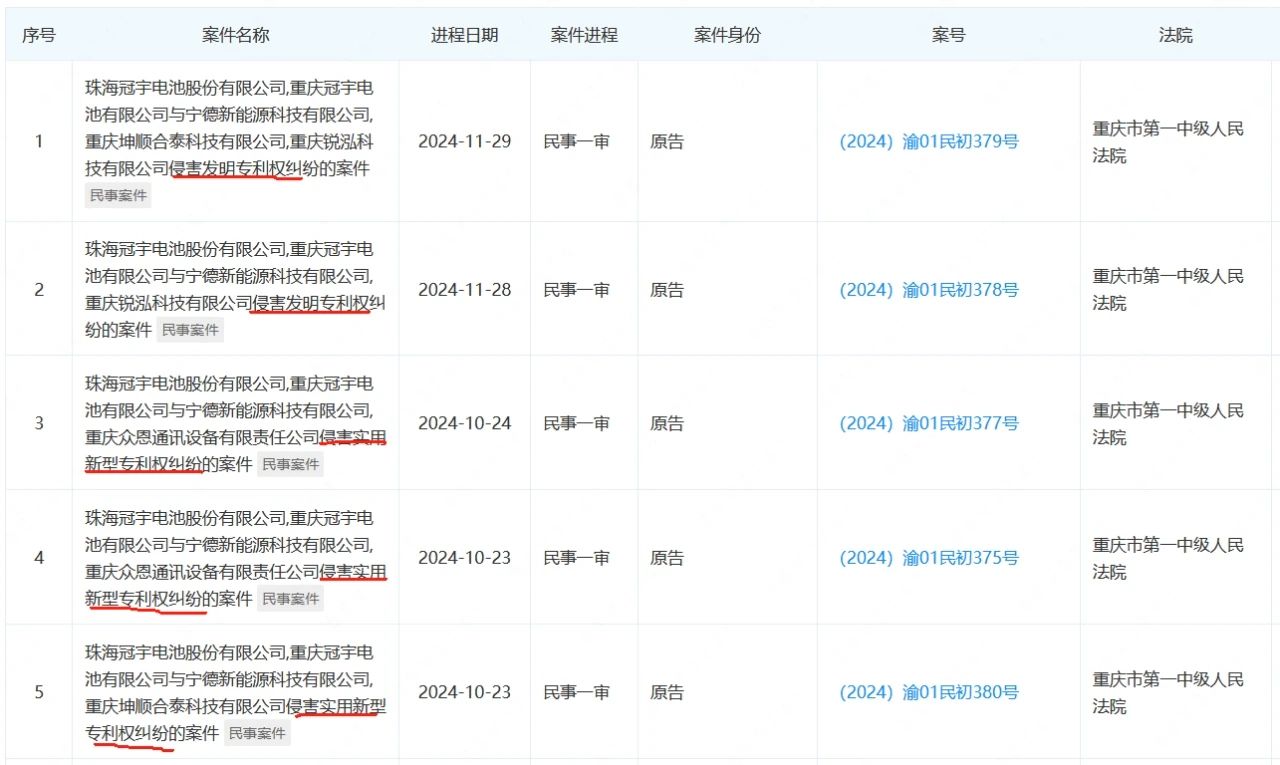Click the 民事案件 tag in row 3
Image resolution: width=1280 pixels, height=765 pixels.
[x=290, y=464]
